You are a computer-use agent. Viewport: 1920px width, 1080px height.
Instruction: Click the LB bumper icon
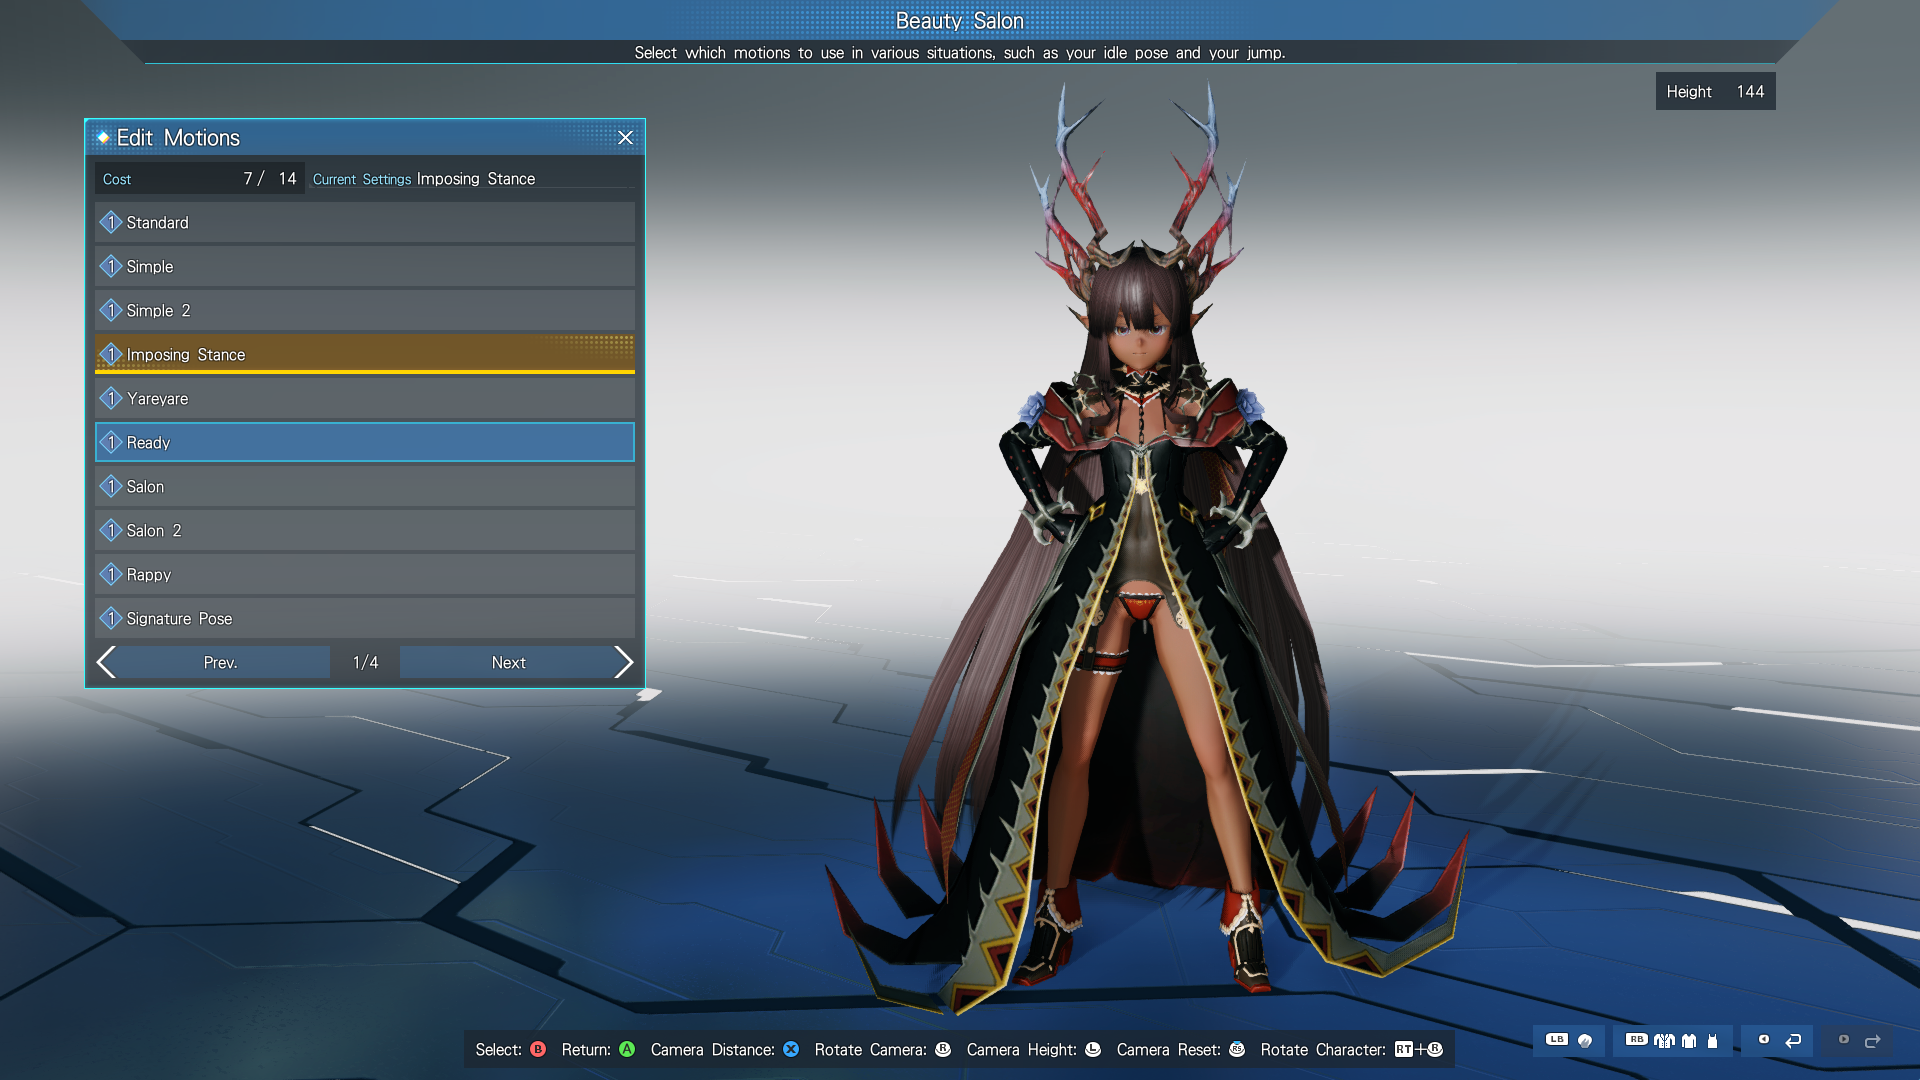click(x=1557, y=1039)
